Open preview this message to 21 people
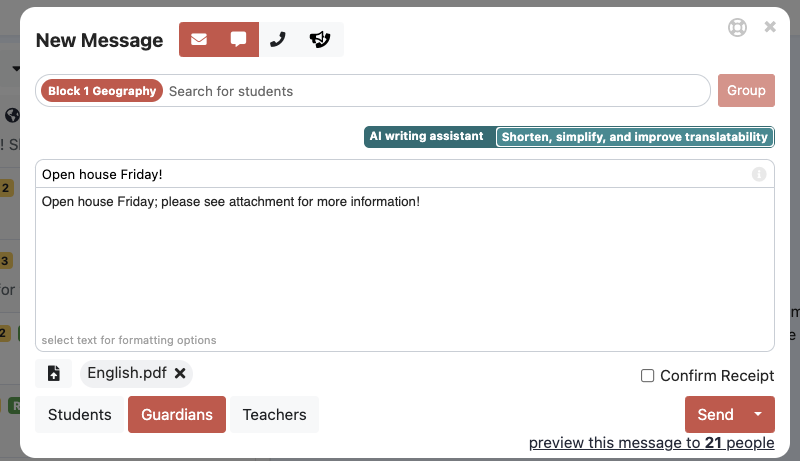800x461 pixels. click(x=652, y=443)
